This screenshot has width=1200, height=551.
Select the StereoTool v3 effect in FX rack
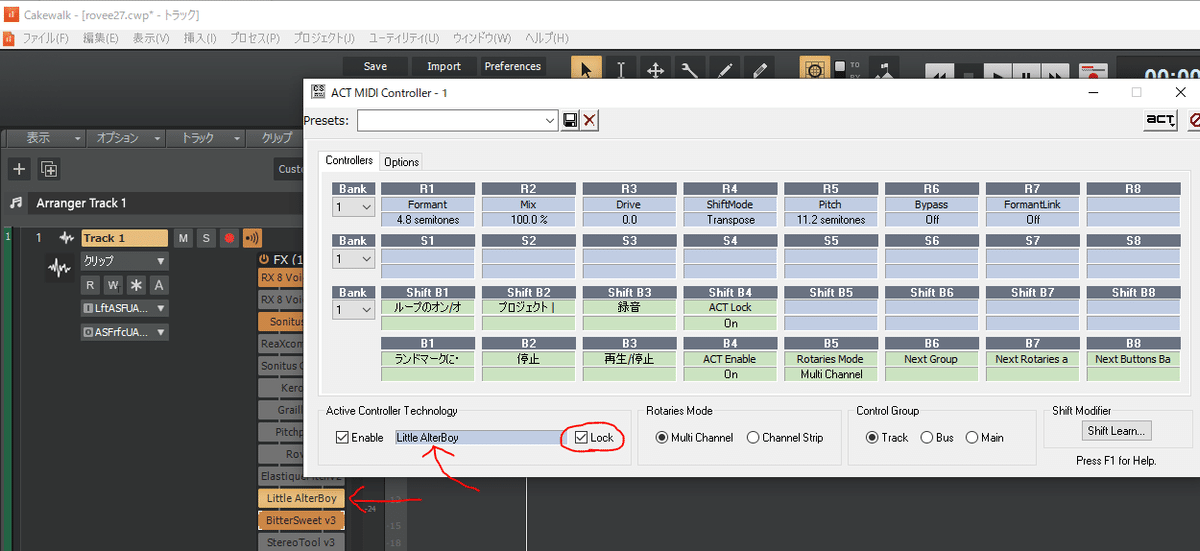click(302, 542)
